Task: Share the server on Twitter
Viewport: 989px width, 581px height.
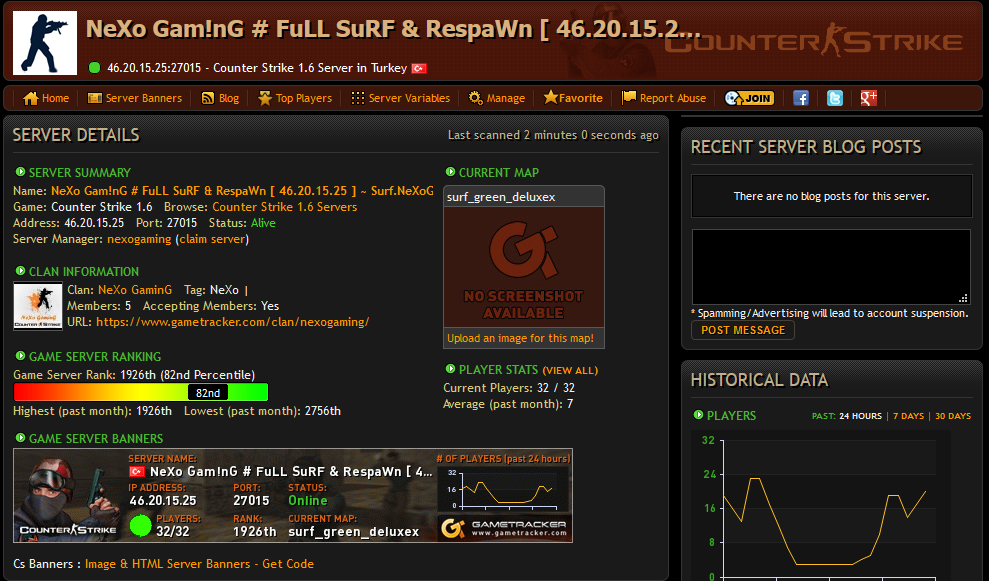Action: 835,98
